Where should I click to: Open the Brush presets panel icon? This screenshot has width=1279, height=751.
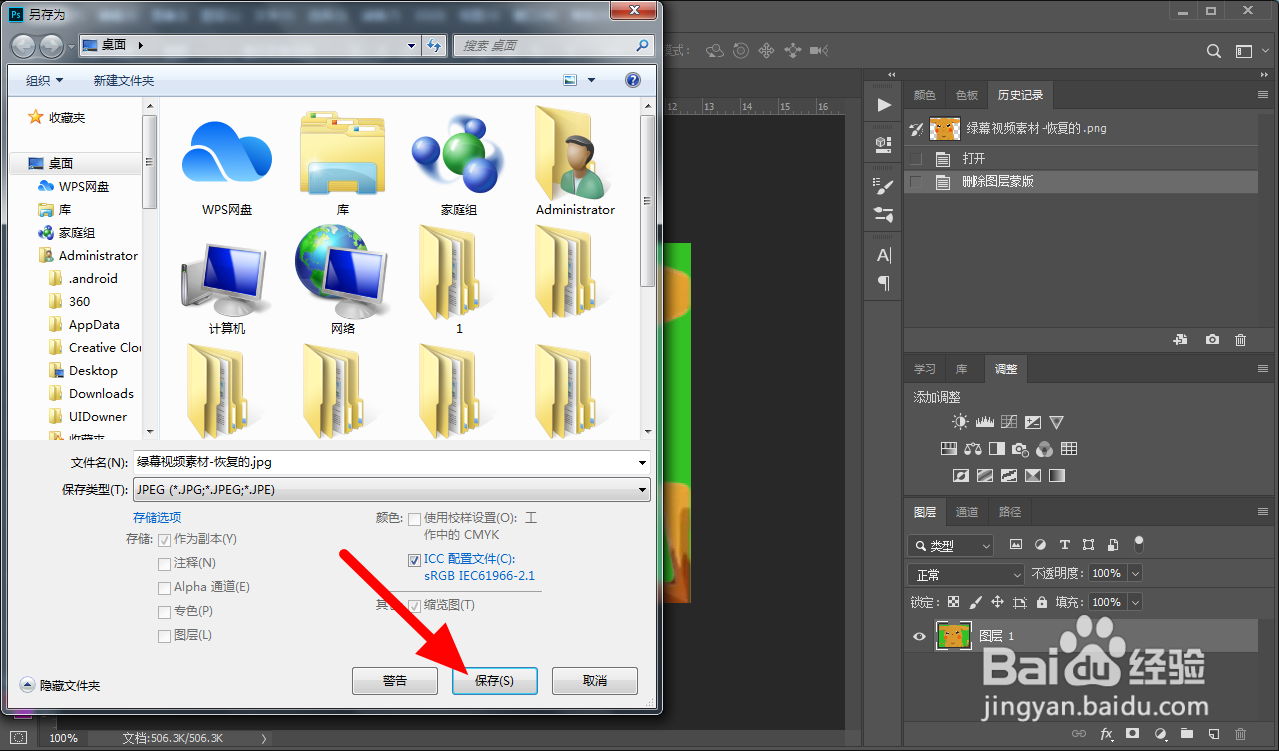click(x=883, y=214)
